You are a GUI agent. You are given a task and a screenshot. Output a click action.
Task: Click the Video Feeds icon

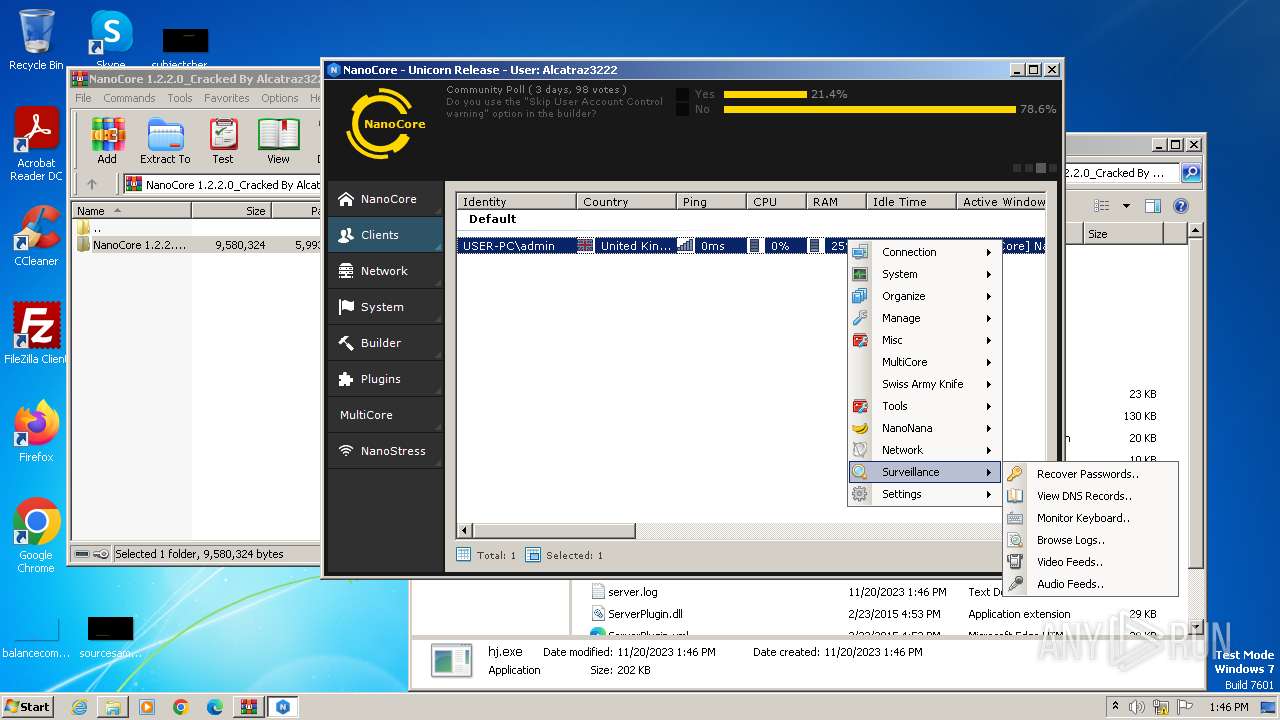[1015, 562]
